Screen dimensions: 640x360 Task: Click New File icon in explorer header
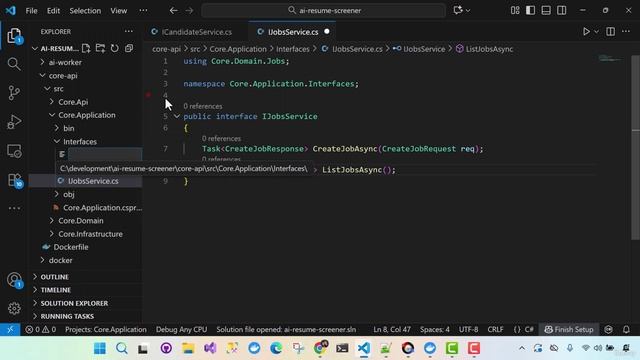86,49
